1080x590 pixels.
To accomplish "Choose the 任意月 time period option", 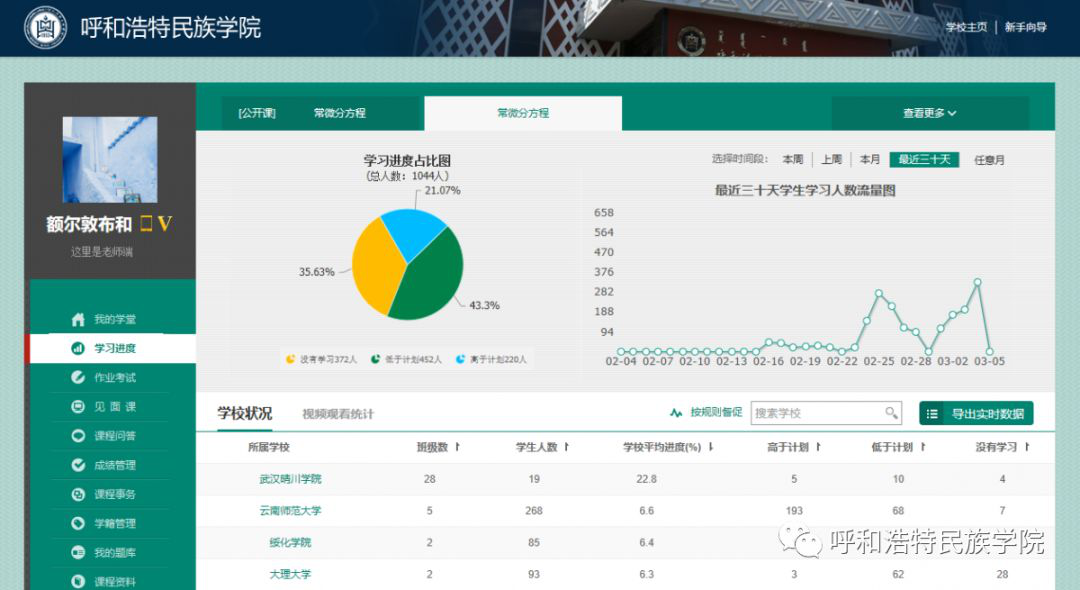I will point(989,159).
